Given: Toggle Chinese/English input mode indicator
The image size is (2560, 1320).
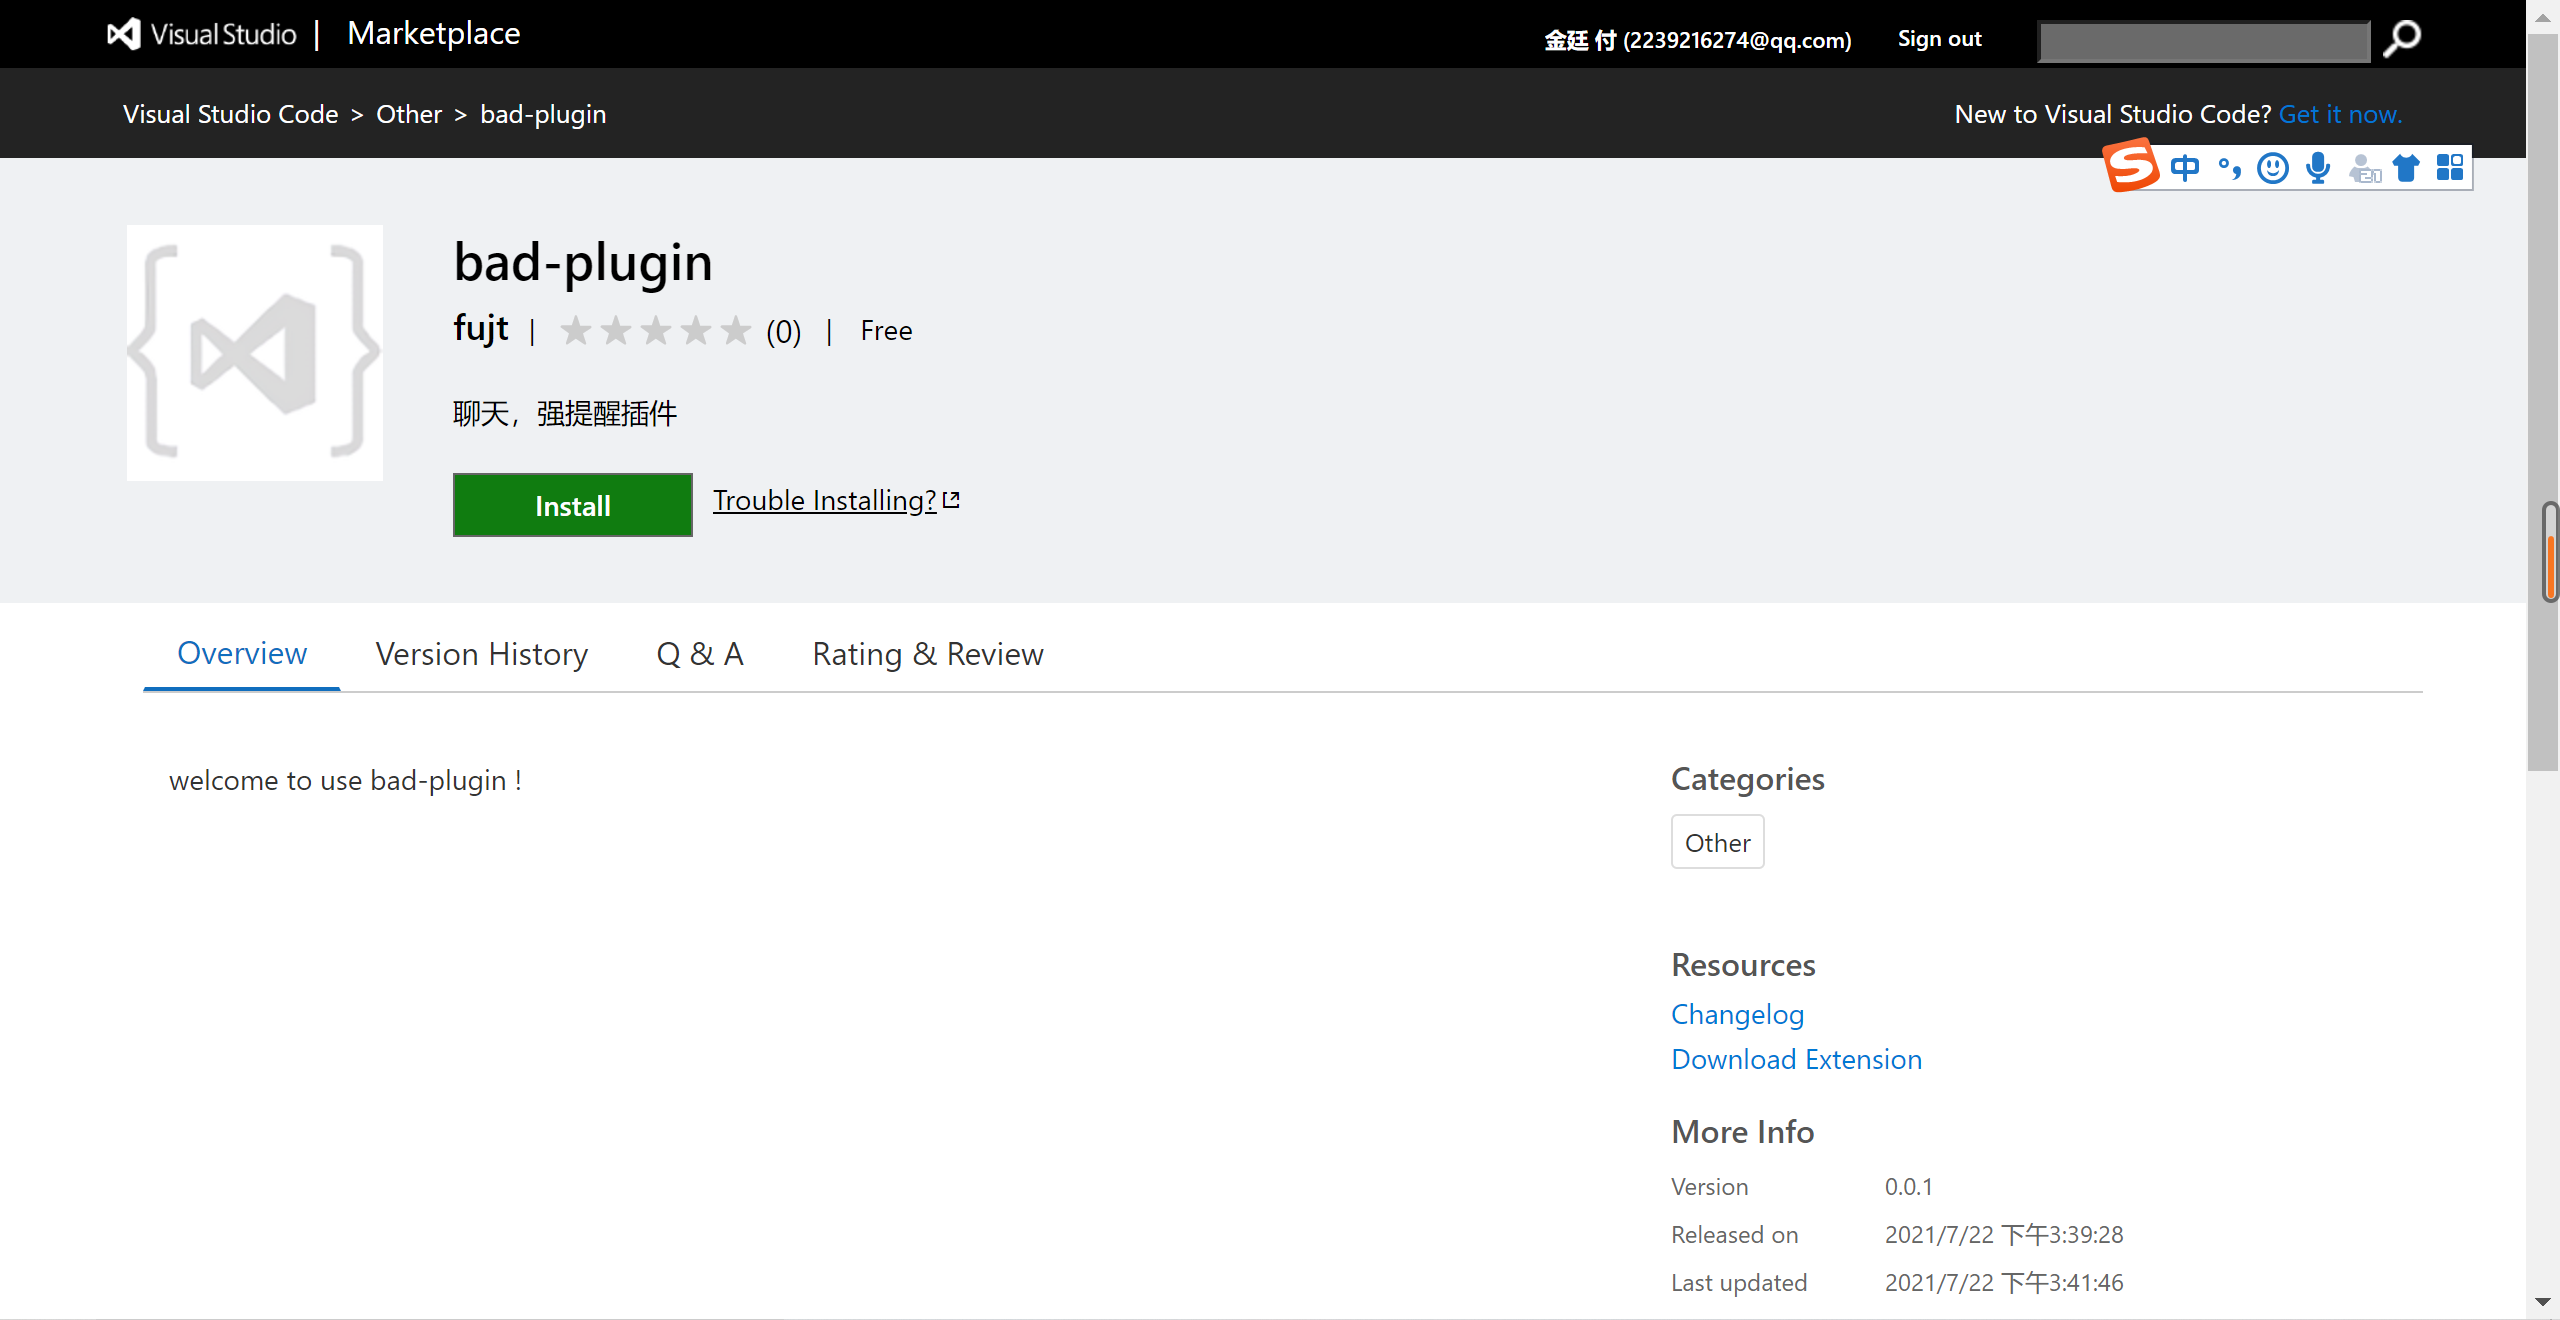Looking at the screenshot, I should tap(2185, 168).
